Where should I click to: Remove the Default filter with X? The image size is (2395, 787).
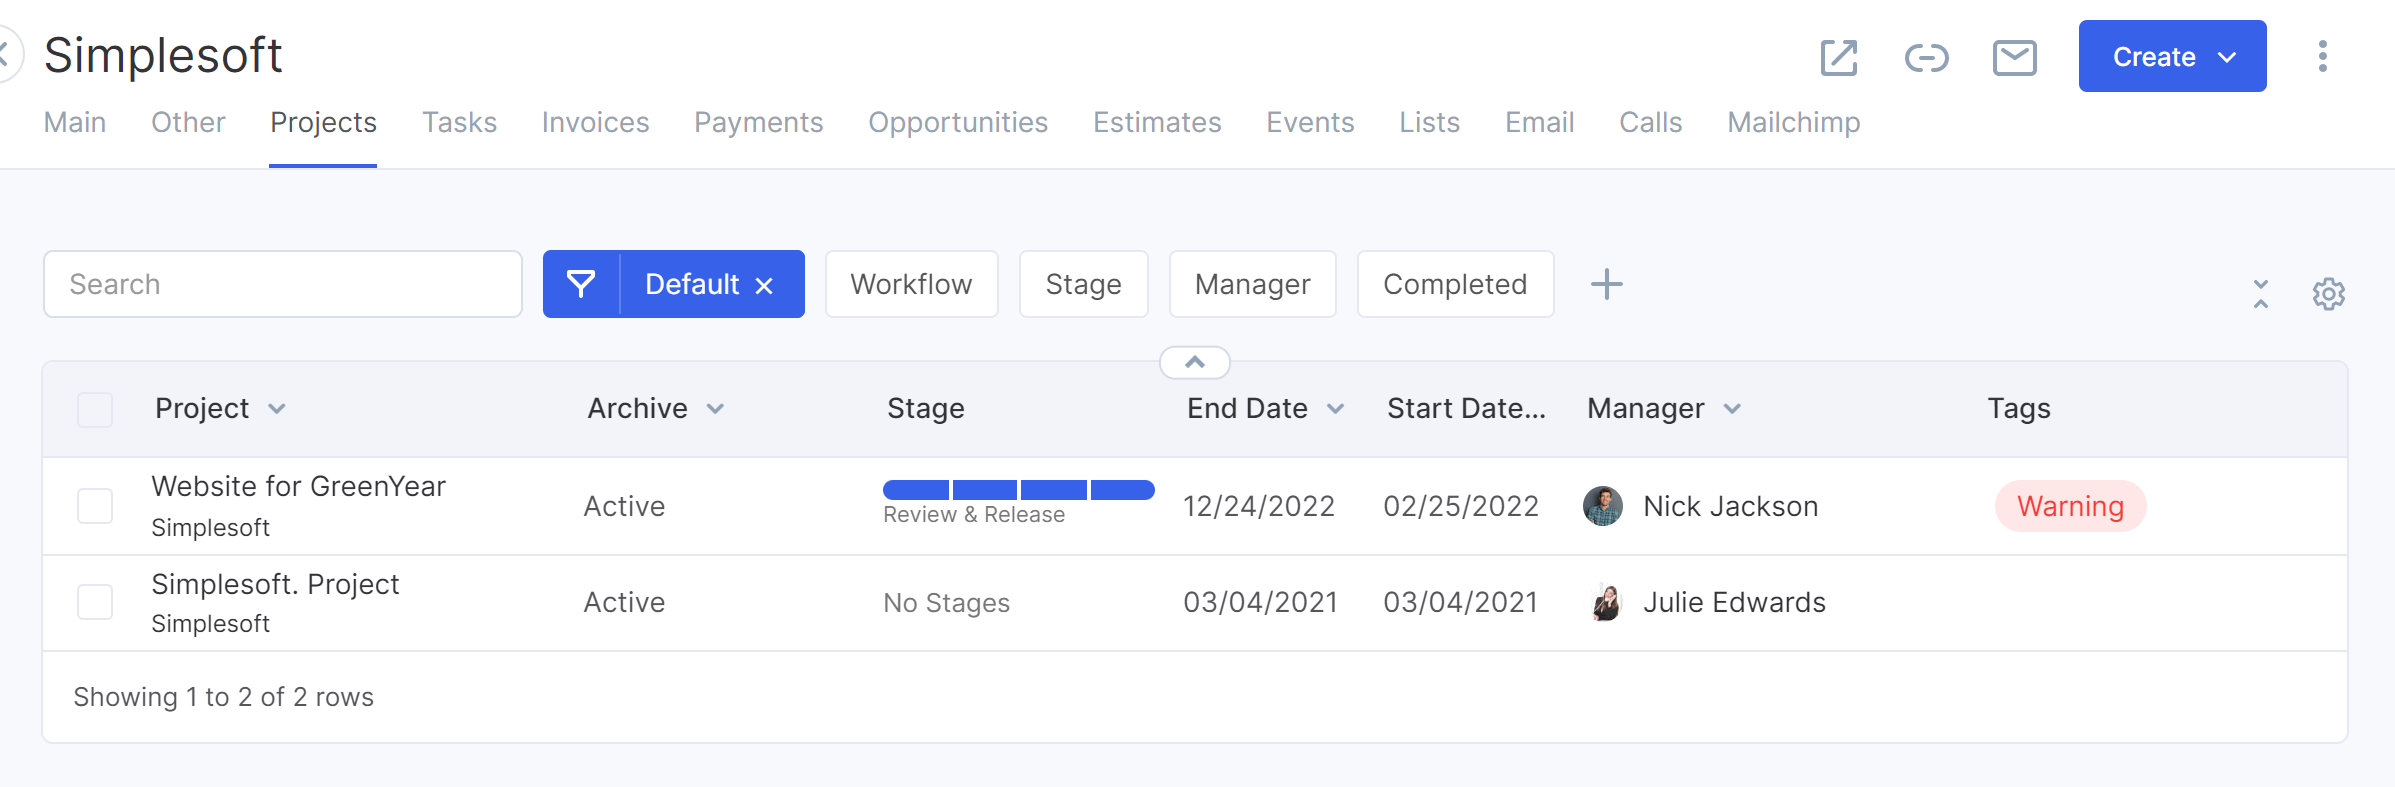point(764,286)
